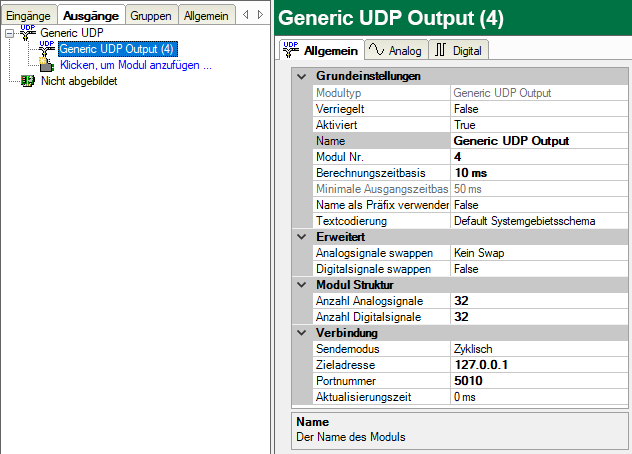Edit the Portnummer value 5010
The height and width of the screenshot is (454, 632).
tap(539, 381)
